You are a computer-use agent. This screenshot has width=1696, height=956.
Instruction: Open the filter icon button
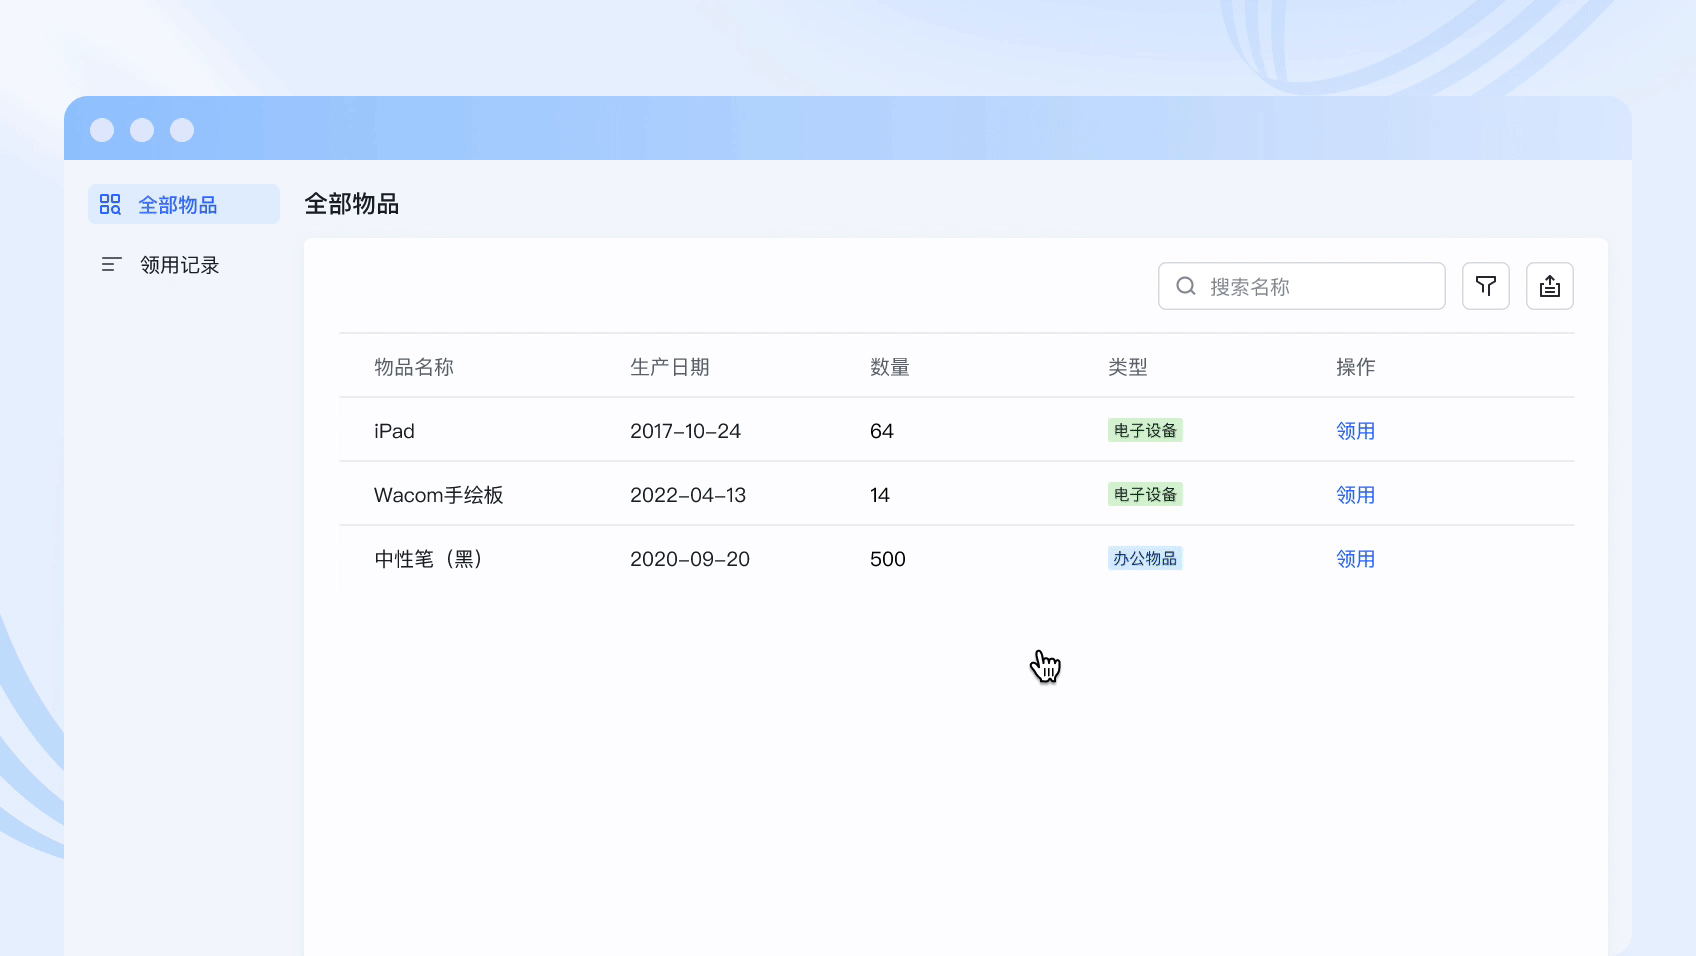(1485, 286)
